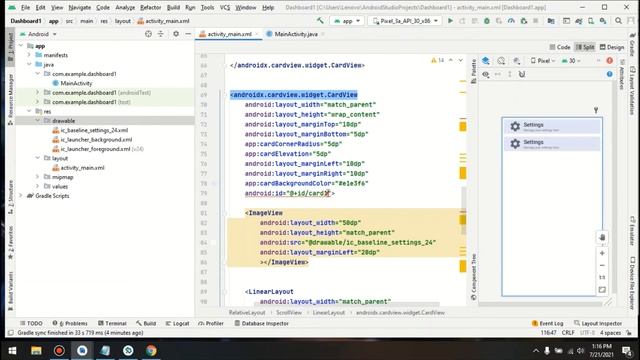The image size is (640, 360).
Task: Open notifications center icon
Action: tap(627, 351)
